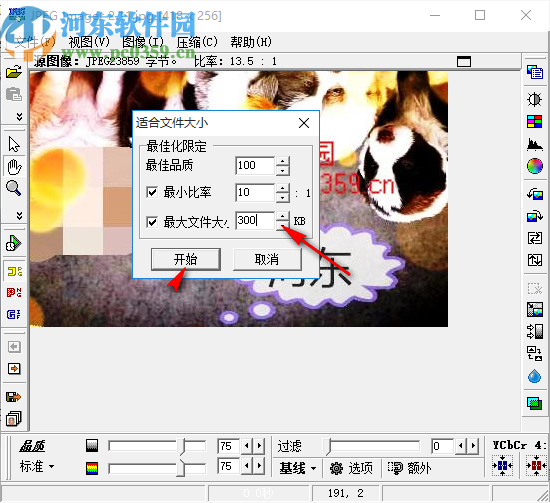The height and width of the screenshot is (503, 550).
Task: Click the 最大文件大小 KB field
Action: click(x=255, y=220)
